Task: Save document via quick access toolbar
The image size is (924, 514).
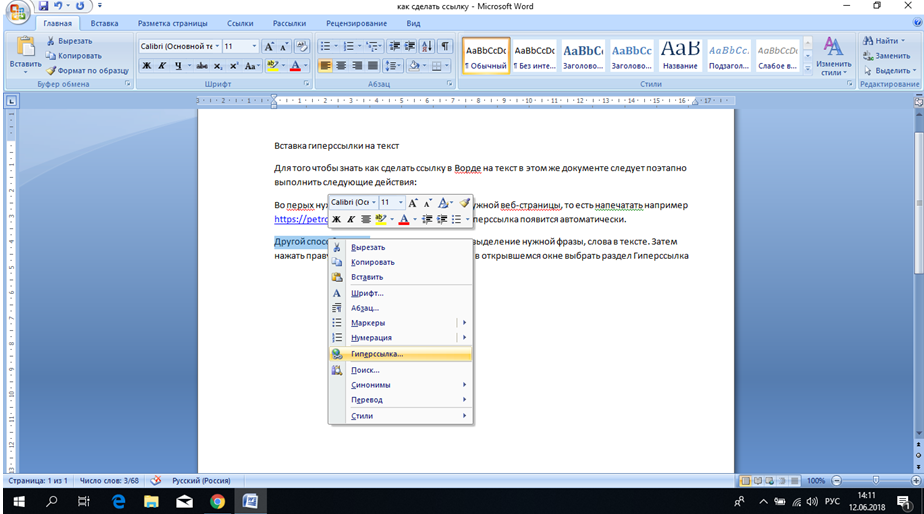Action: tap(43, 6)
